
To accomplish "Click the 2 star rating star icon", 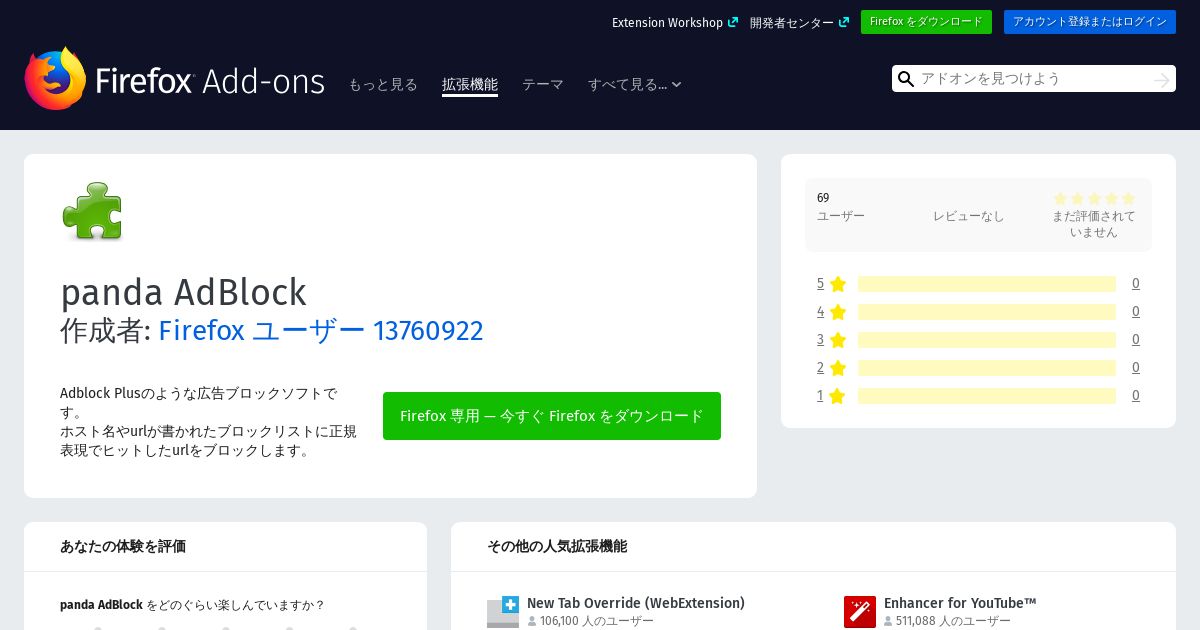I will [838, 368].
